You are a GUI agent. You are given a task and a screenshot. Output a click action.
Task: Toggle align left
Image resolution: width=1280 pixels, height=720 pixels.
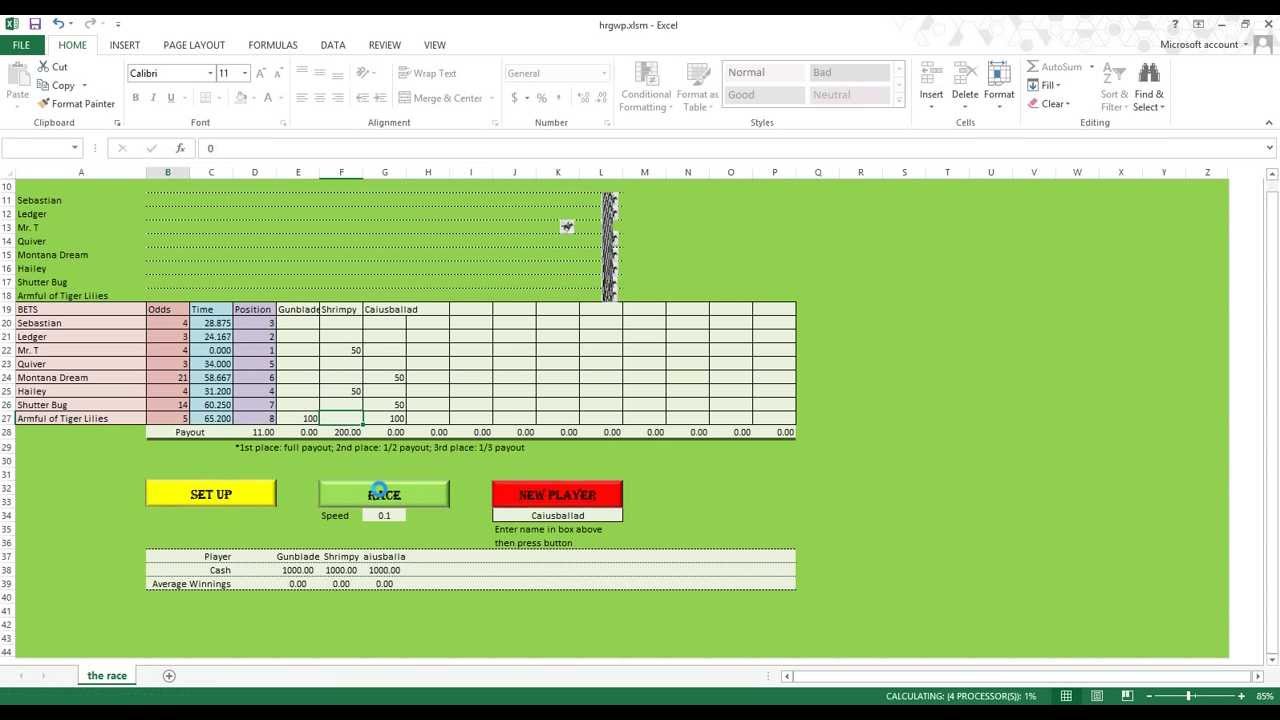[x=301, y=98]
